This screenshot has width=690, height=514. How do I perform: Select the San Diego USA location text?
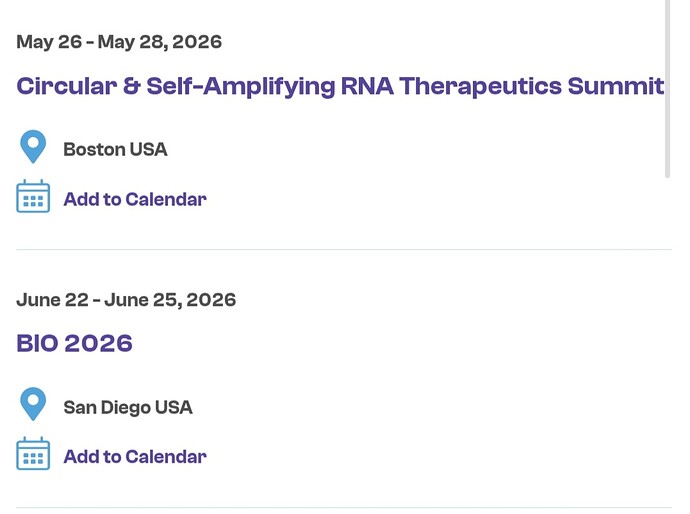pos(128,408)
